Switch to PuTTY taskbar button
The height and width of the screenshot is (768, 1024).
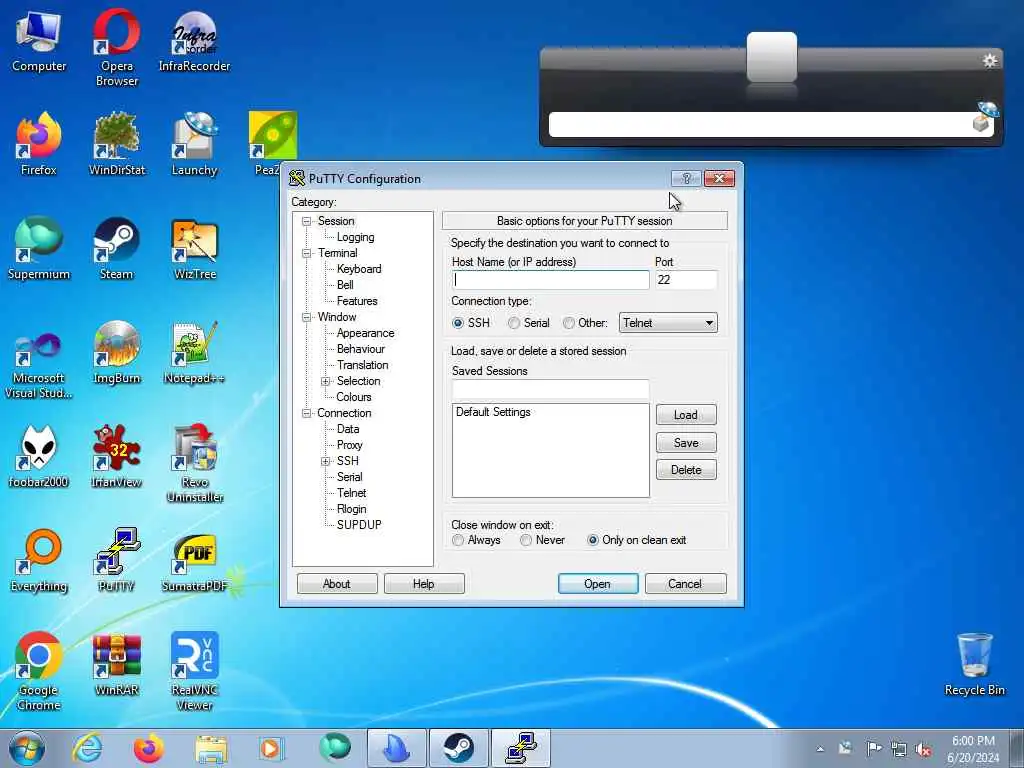(x=520, y=748)
